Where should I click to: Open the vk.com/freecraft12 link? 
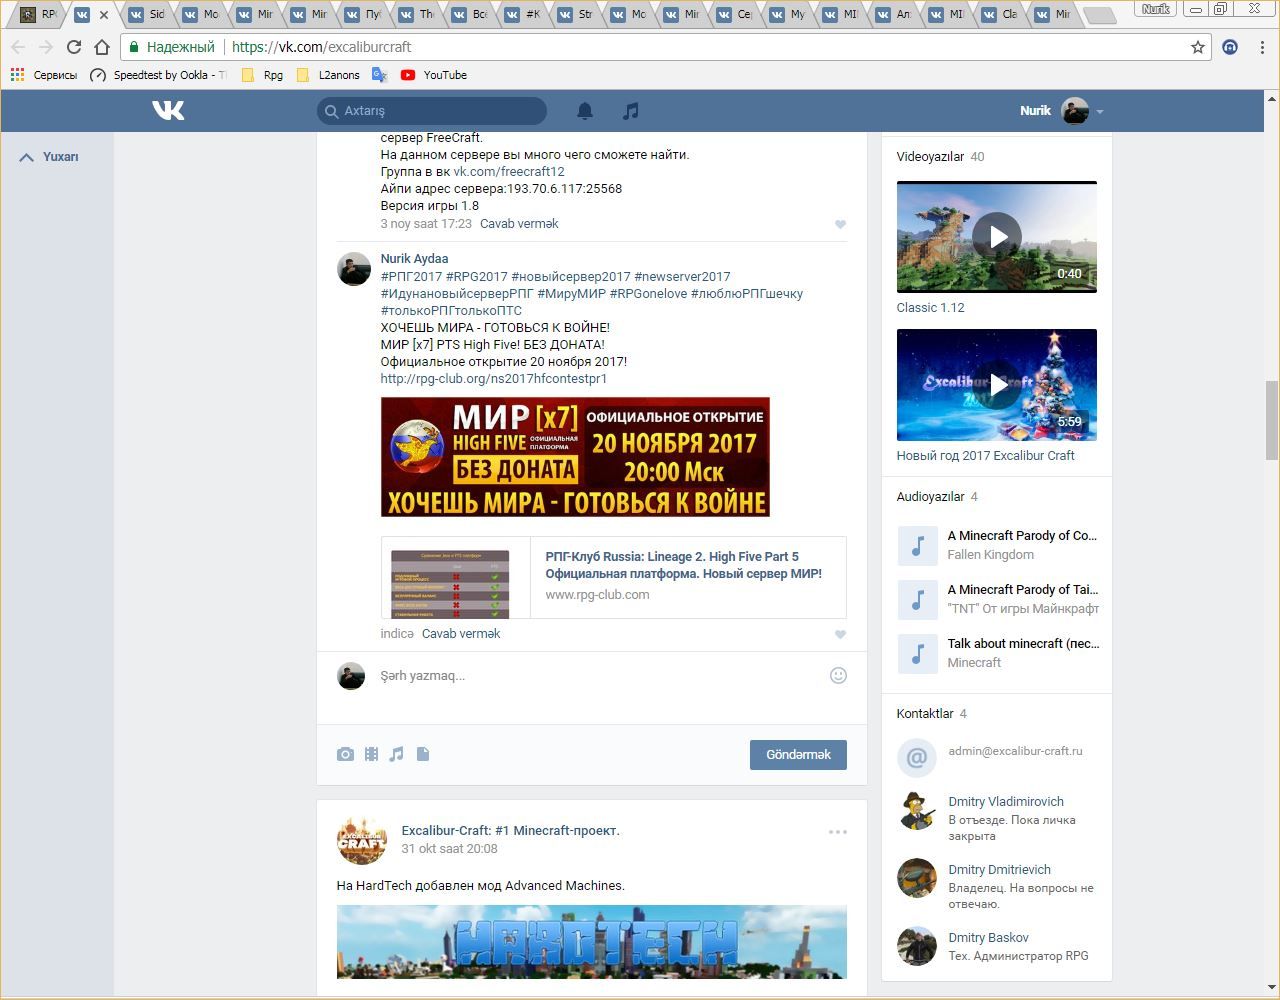point(509,172)
